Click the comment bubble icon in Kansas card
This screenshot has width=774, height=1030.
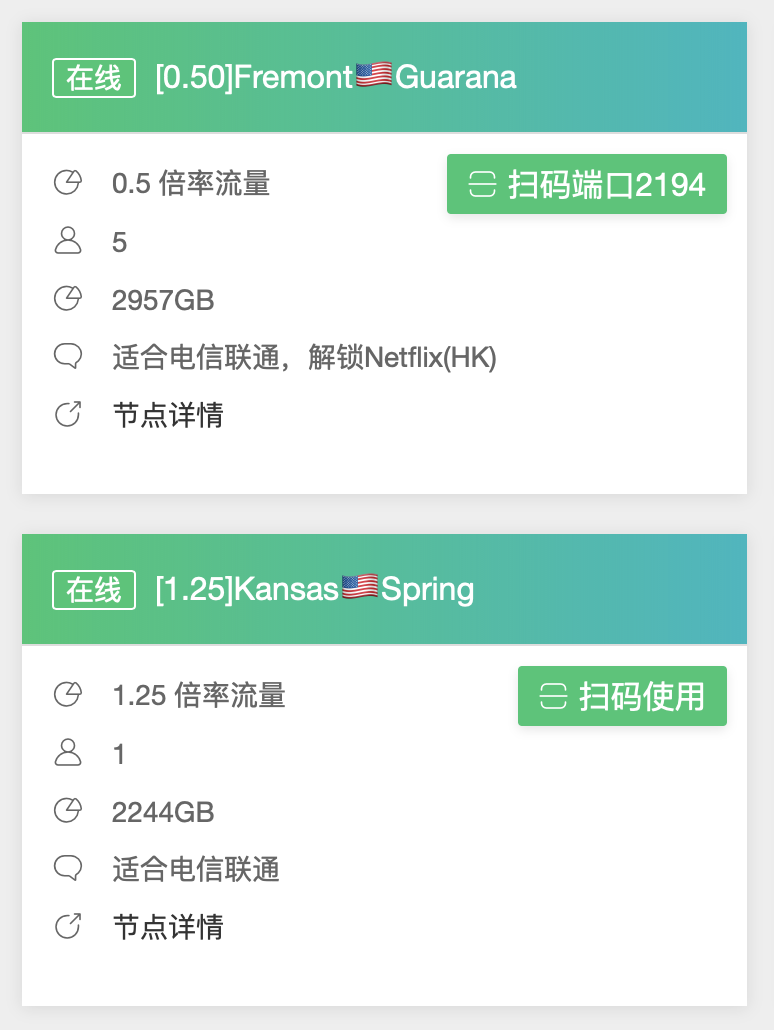pos(67,868)
